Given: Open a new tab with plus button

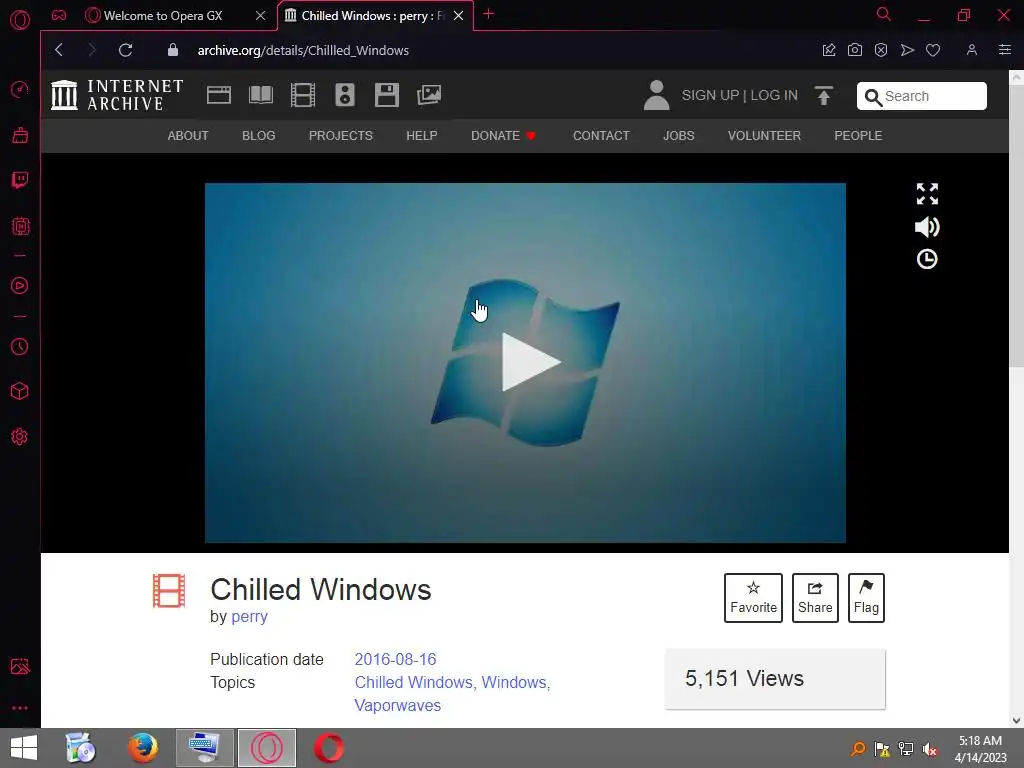Looking at the screenshot, I should (x=488, y=14).
